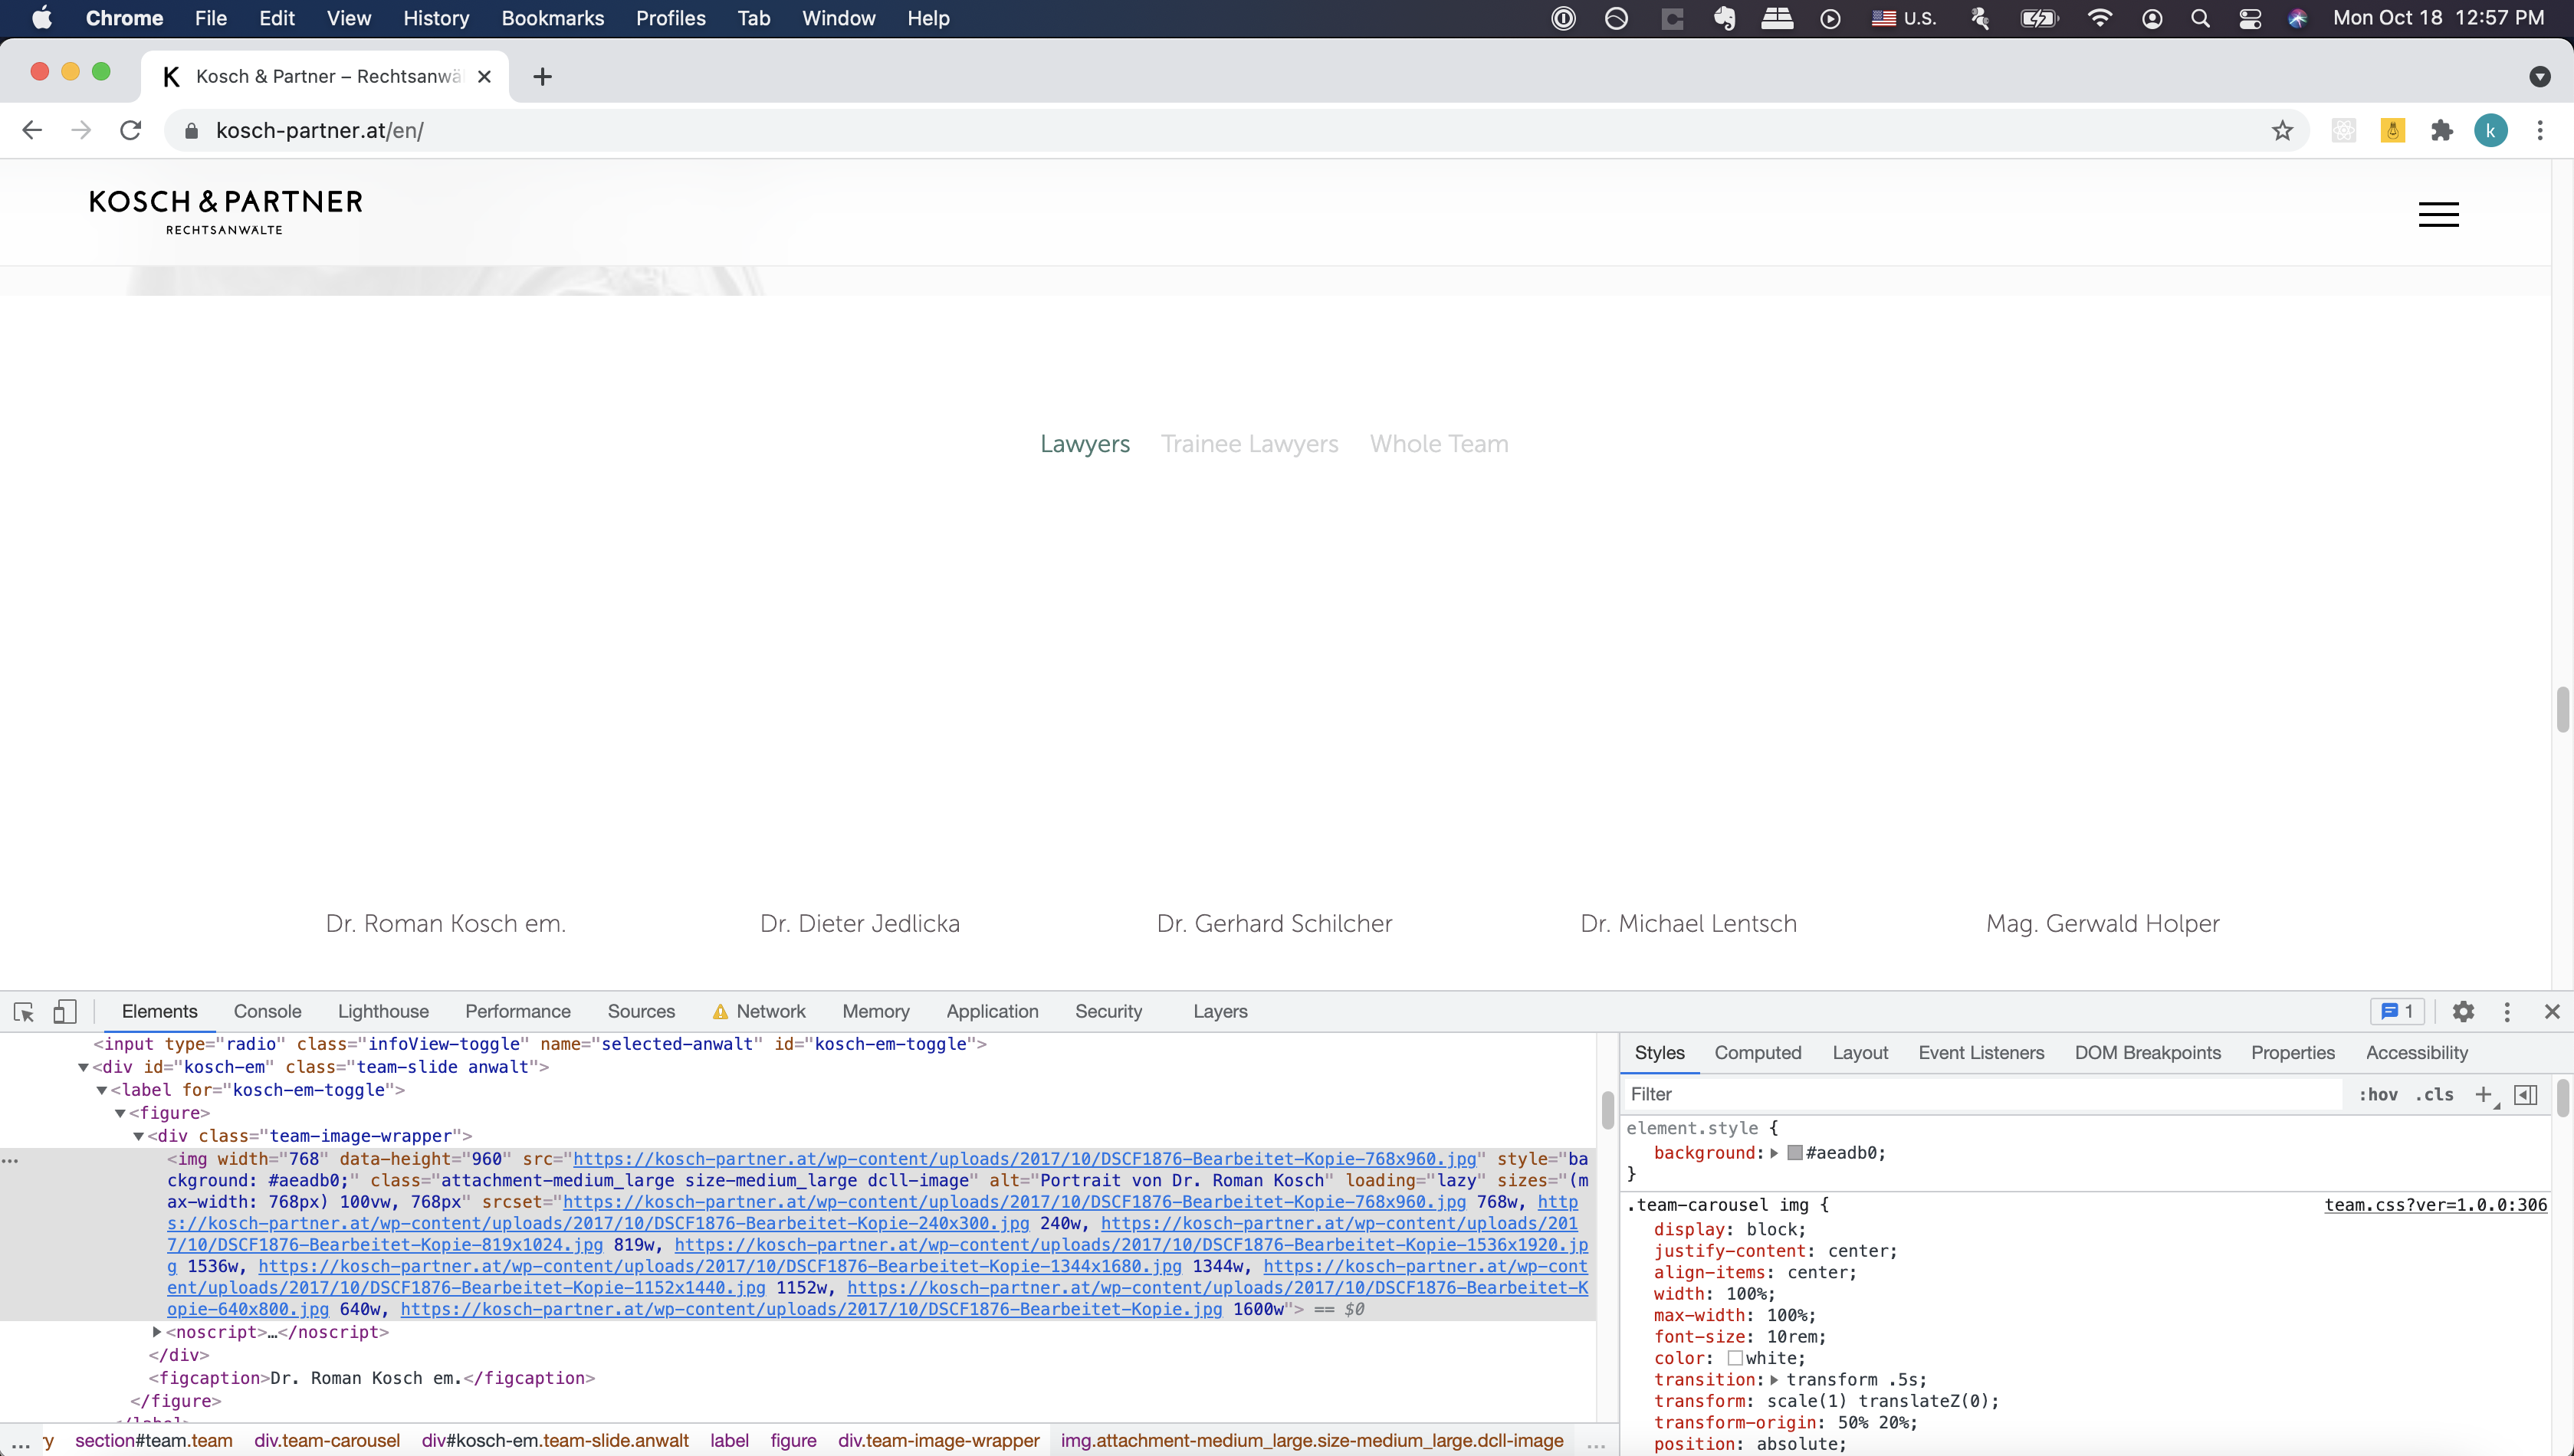Open the console messages badge showing 1

(2396, 1011)
